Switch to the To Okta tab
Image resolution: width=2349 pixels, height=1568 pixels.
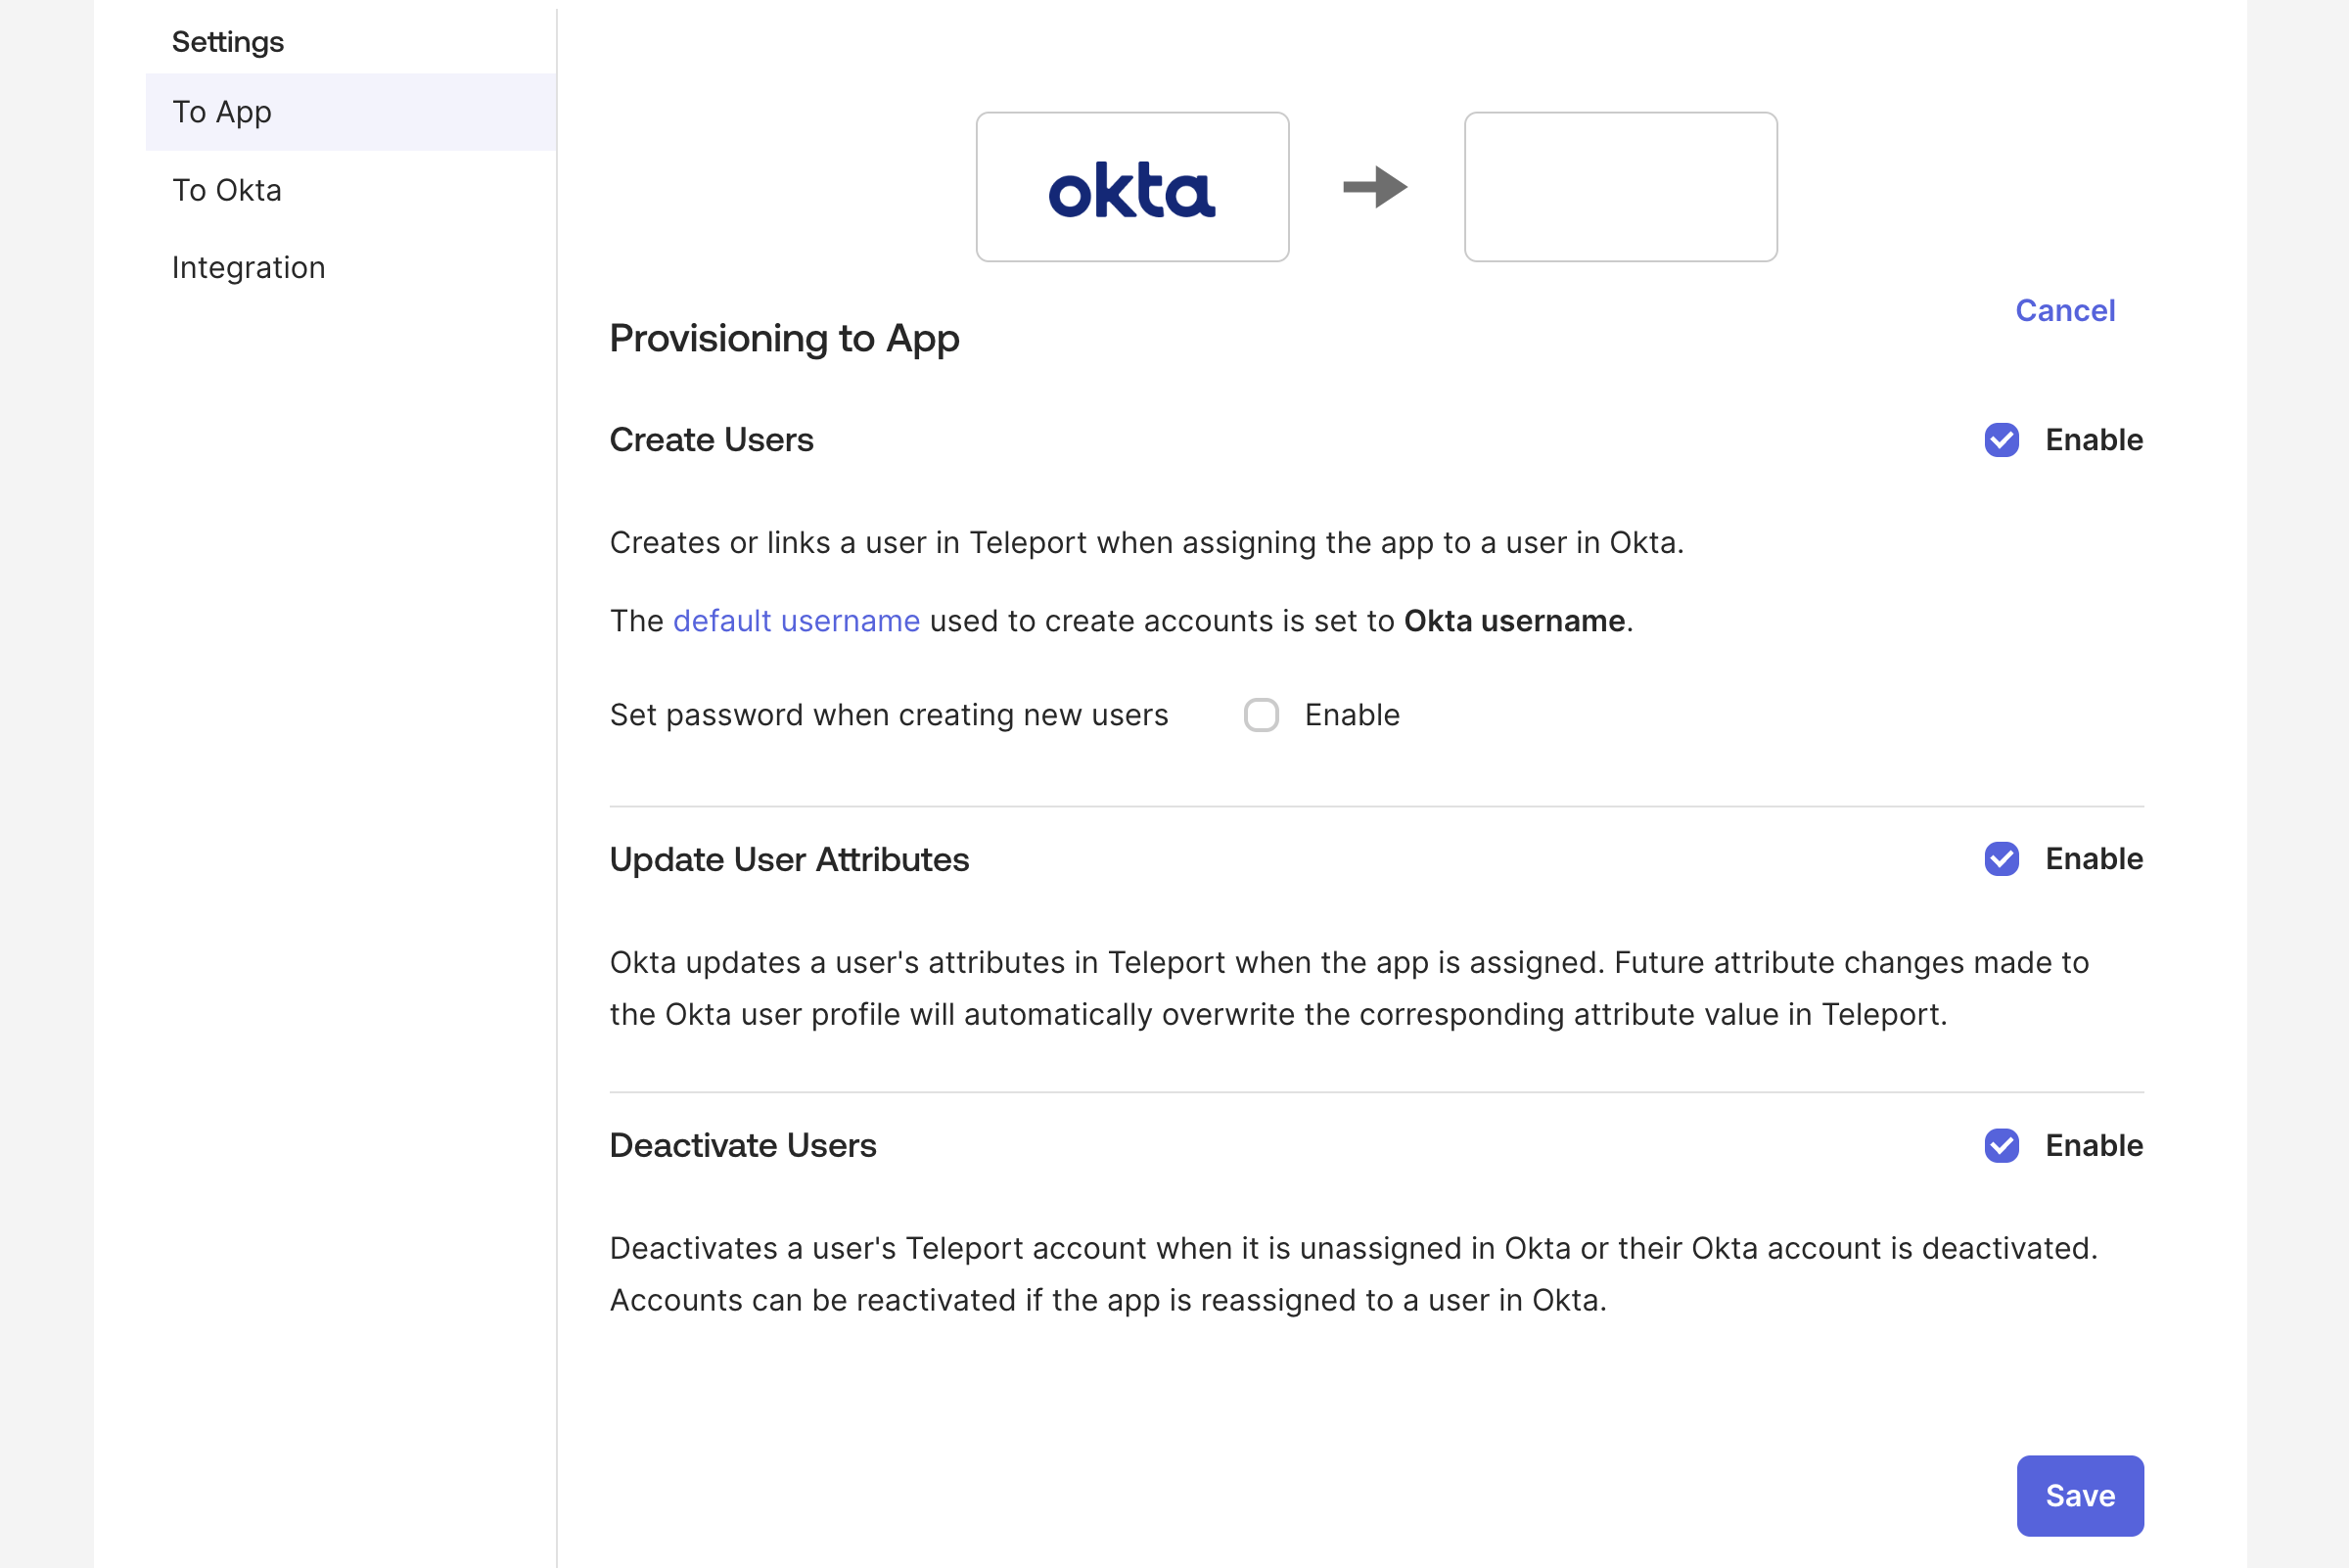[x=227, y=190]
